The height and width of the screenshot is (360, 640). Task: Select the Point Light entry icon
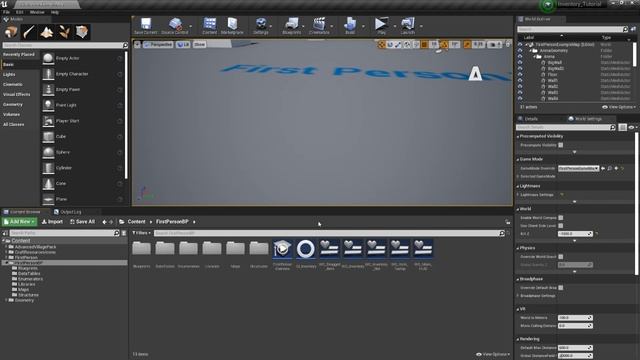[x=48, y=105]
